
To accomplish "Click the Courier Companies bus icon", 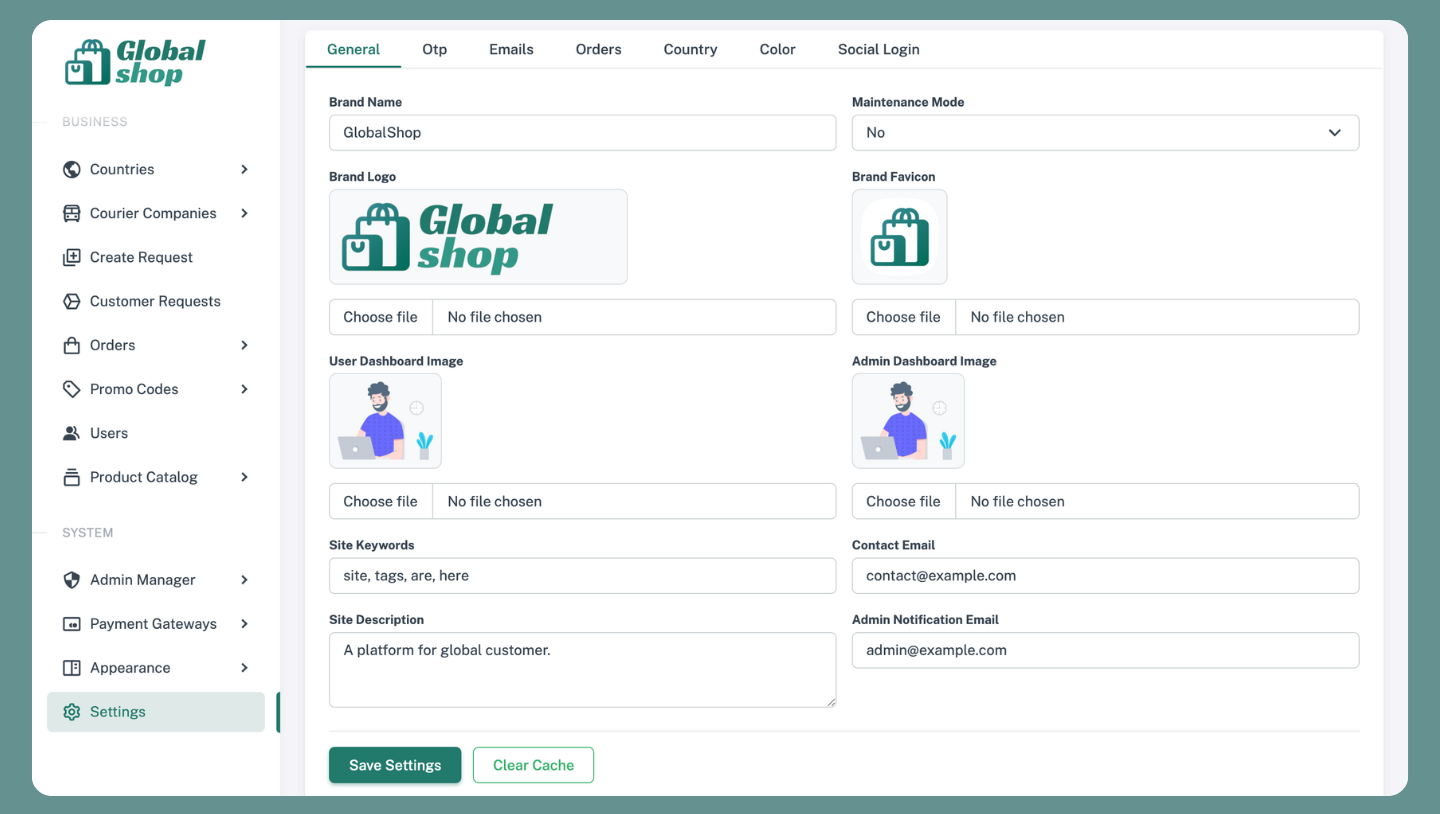I will pyautogui.click(x=72, y=213).
